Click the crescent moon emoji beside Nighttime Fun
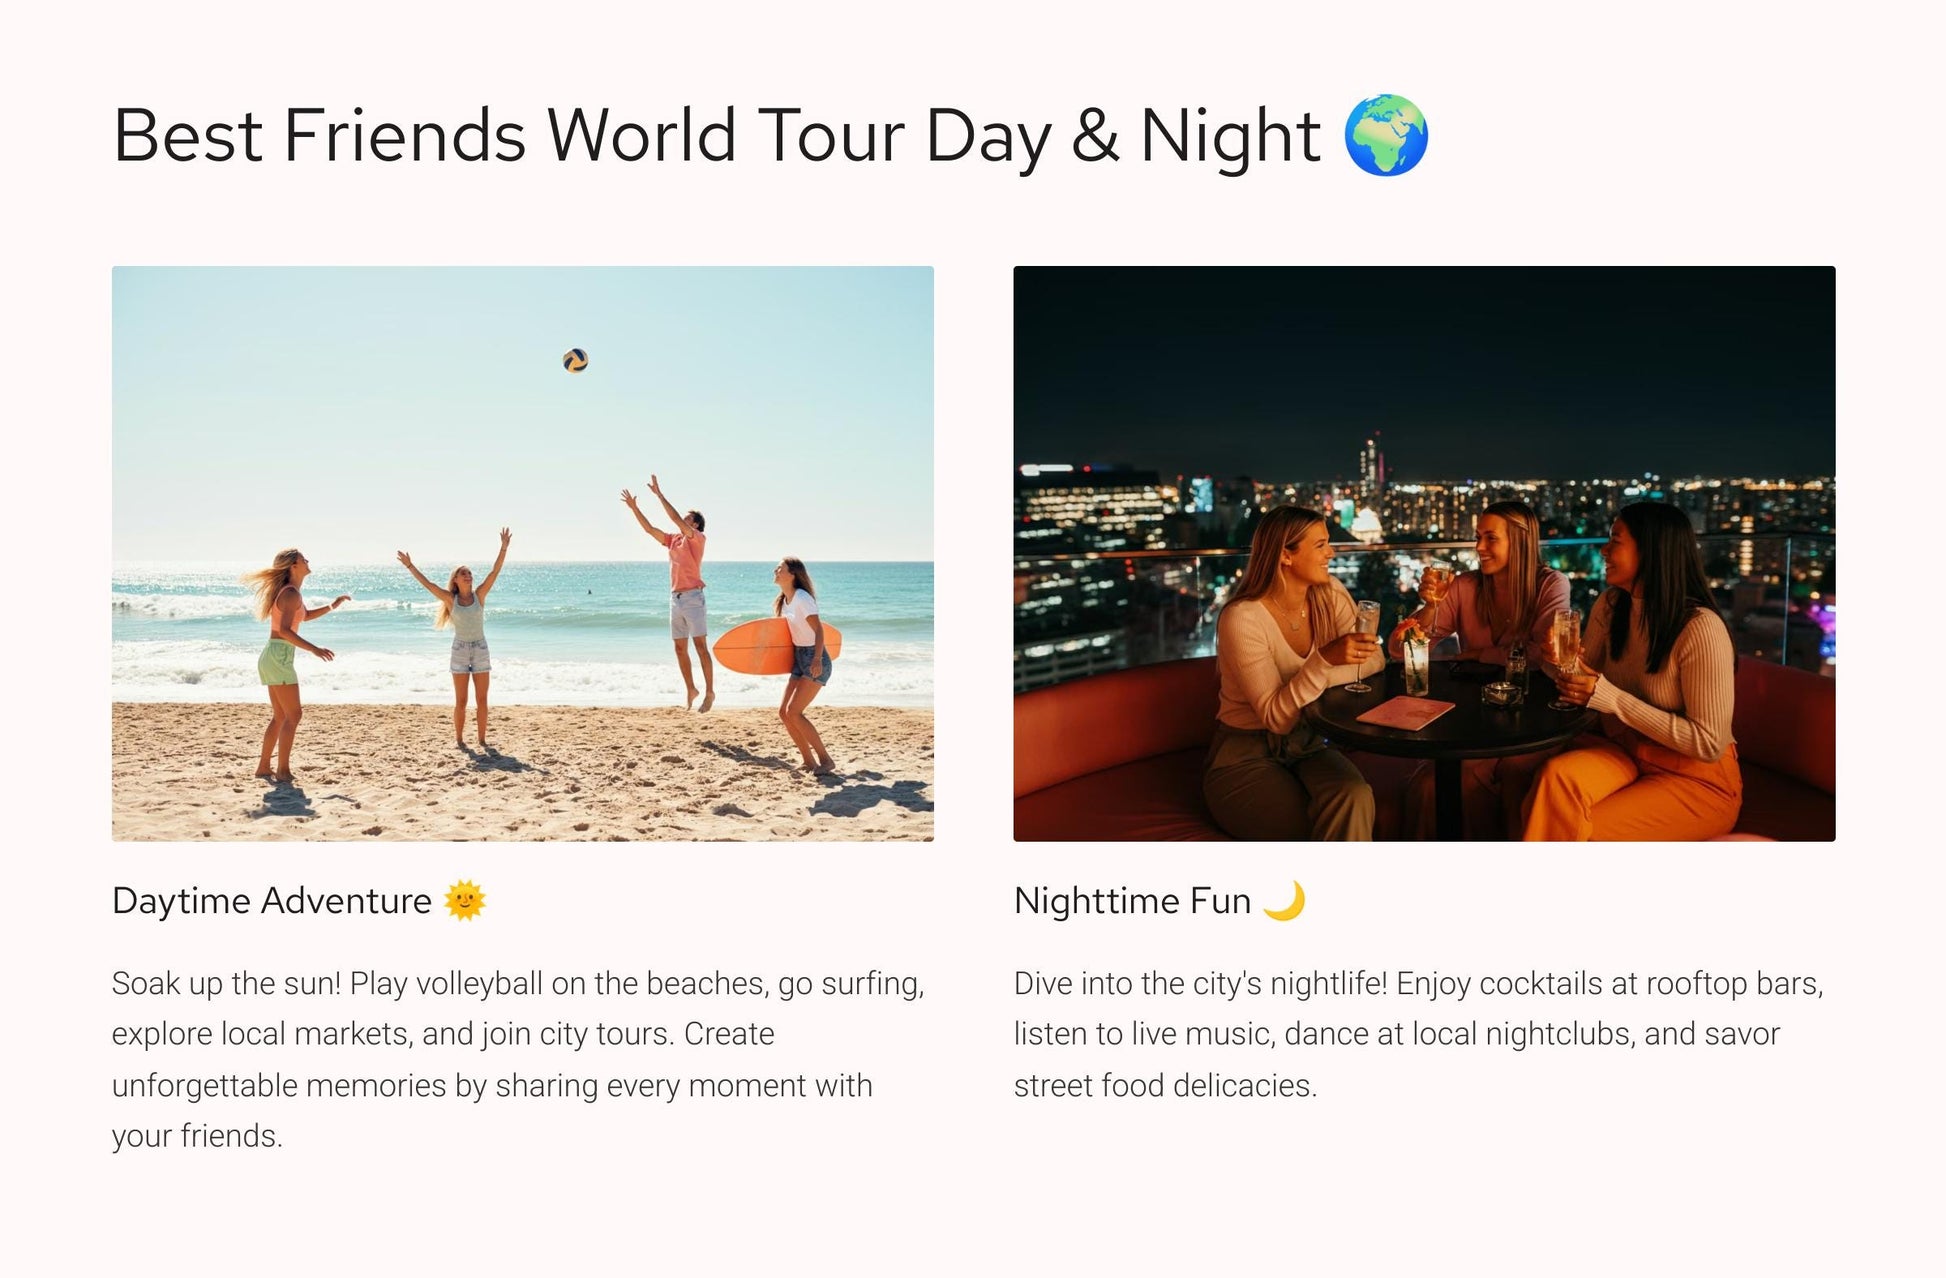This screenshot has width=1946, height=1278. [x=1284, y=900]
